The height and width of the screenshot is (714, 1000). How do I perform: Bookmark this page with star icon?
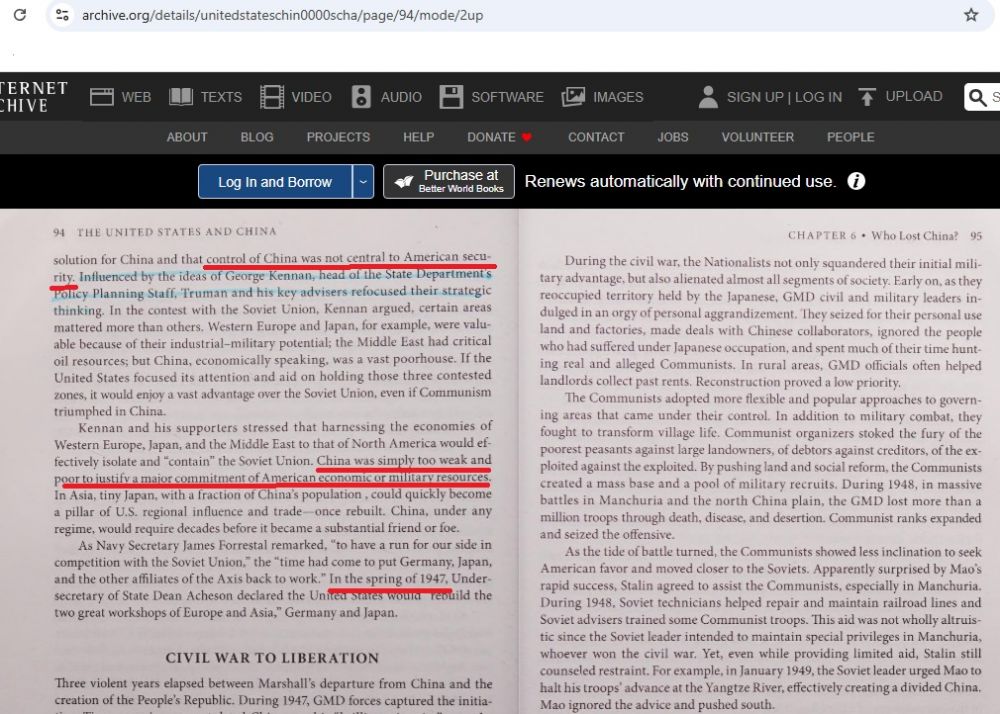pos(970,15)
